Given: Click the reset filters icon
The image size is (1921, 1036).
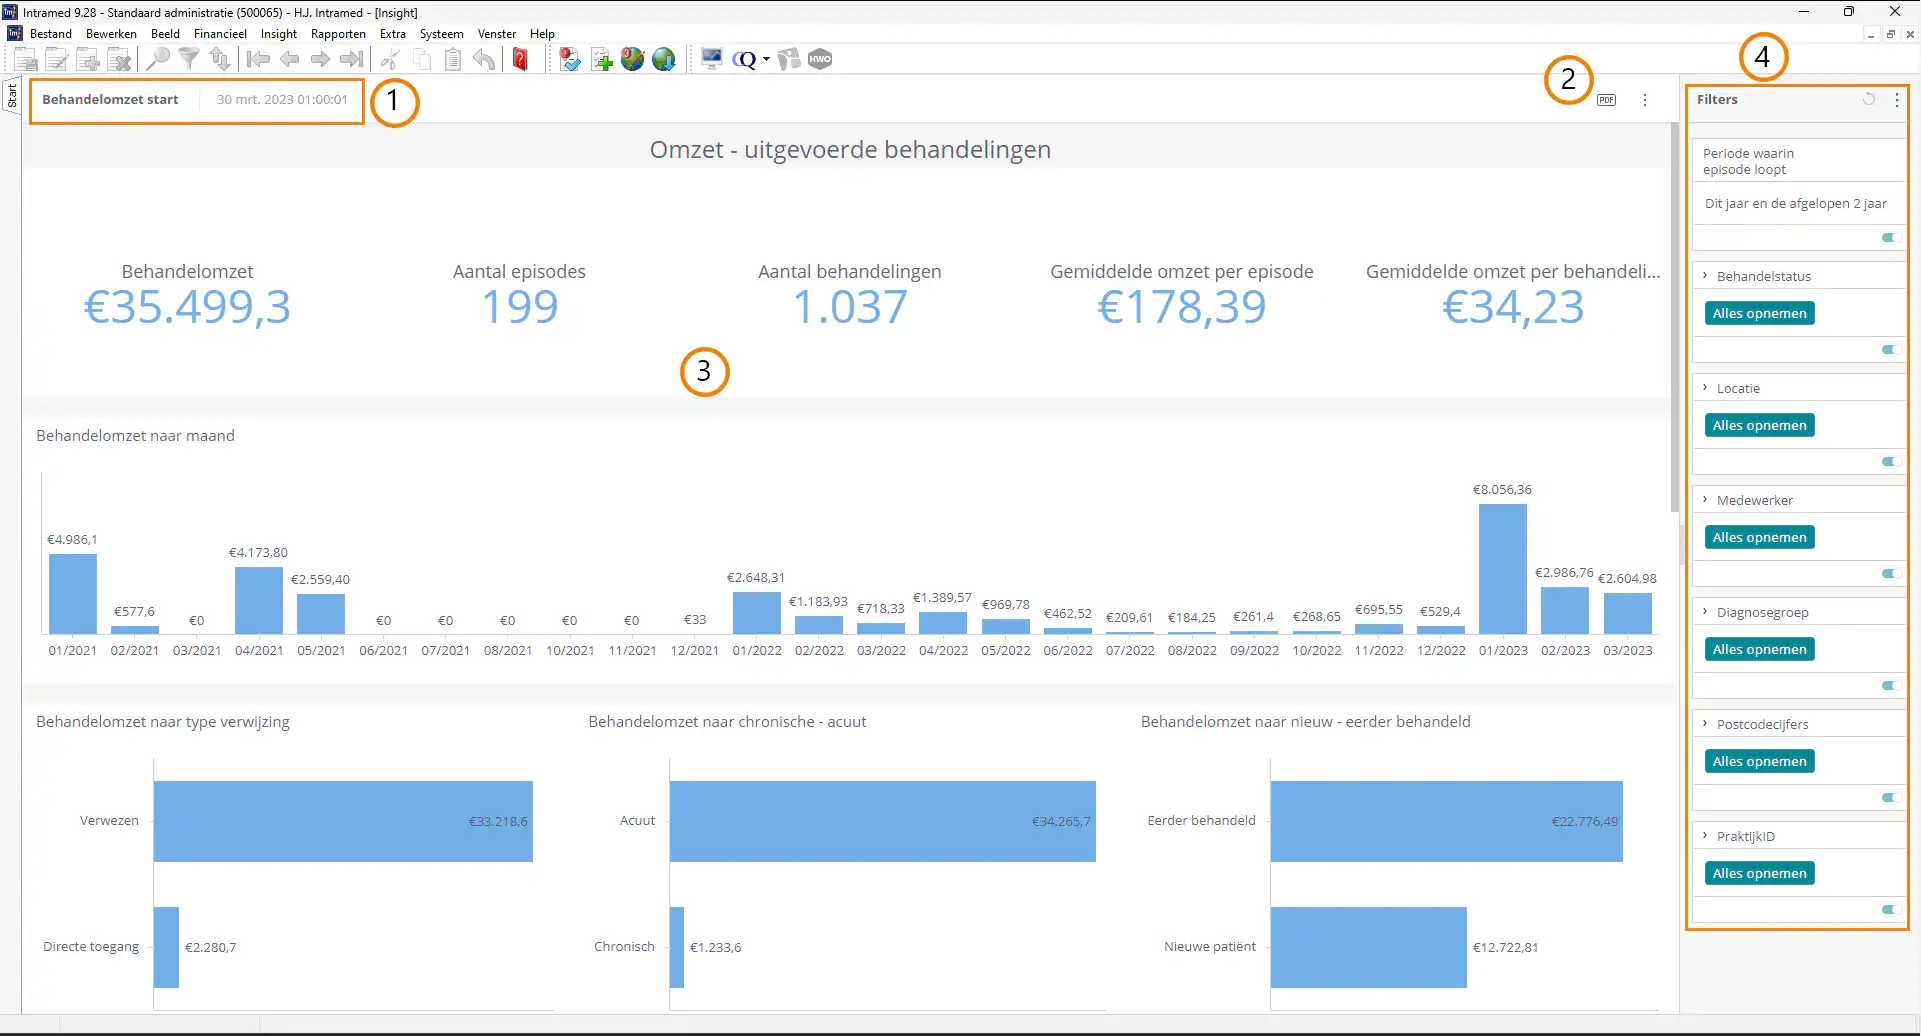Looking at the screenshot, I should (x=1868, y=99).
